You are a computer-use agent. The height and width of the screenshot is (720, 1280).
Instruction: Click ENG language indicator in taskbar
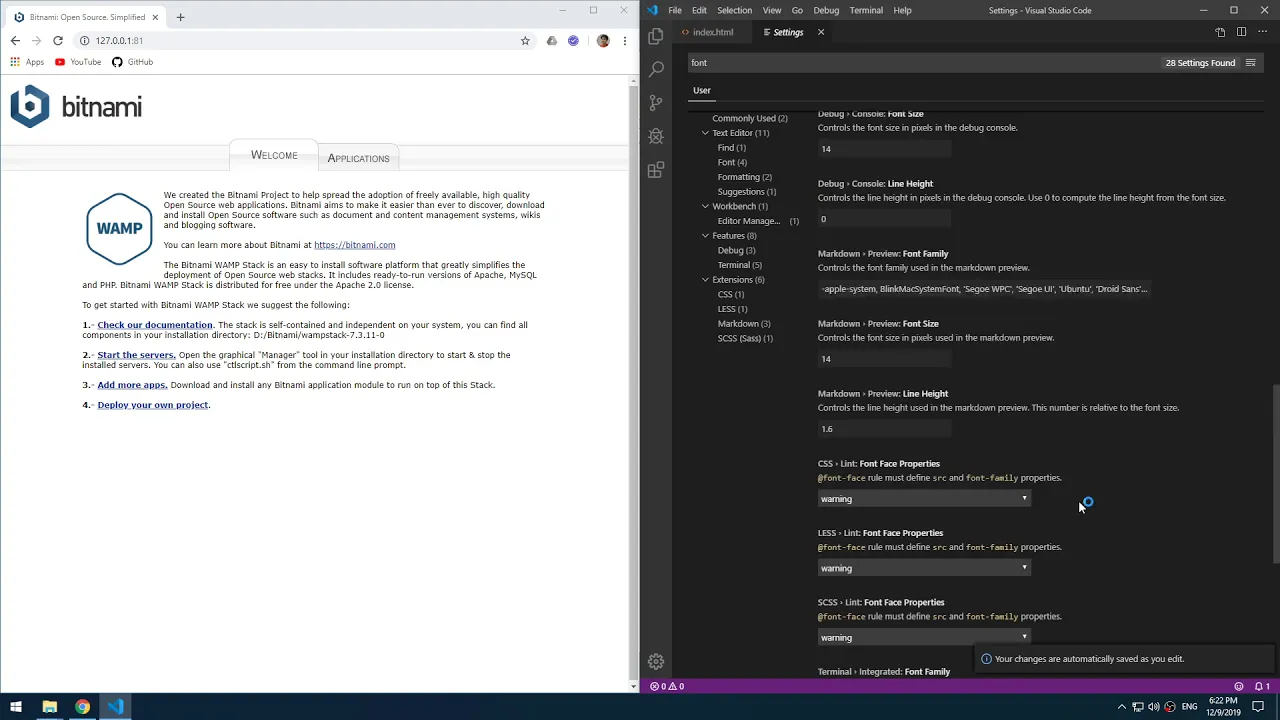[1189, 707]
